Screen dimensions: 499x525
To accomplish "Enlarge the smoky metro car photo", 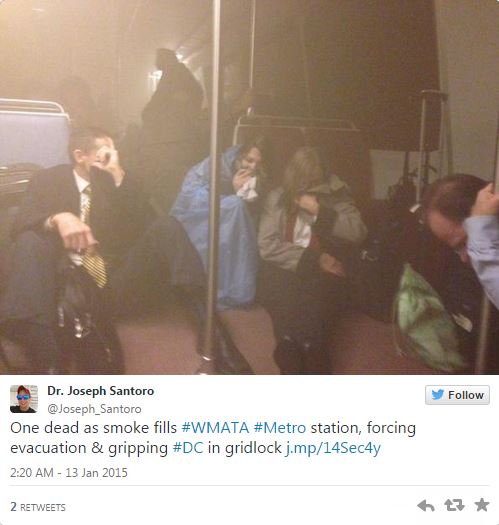I will 250,187.
